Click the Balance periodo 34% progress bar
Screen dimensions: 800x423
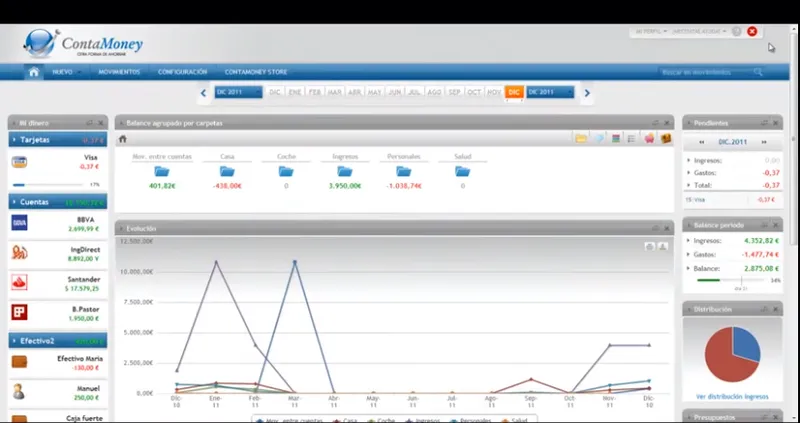(731, 280)
